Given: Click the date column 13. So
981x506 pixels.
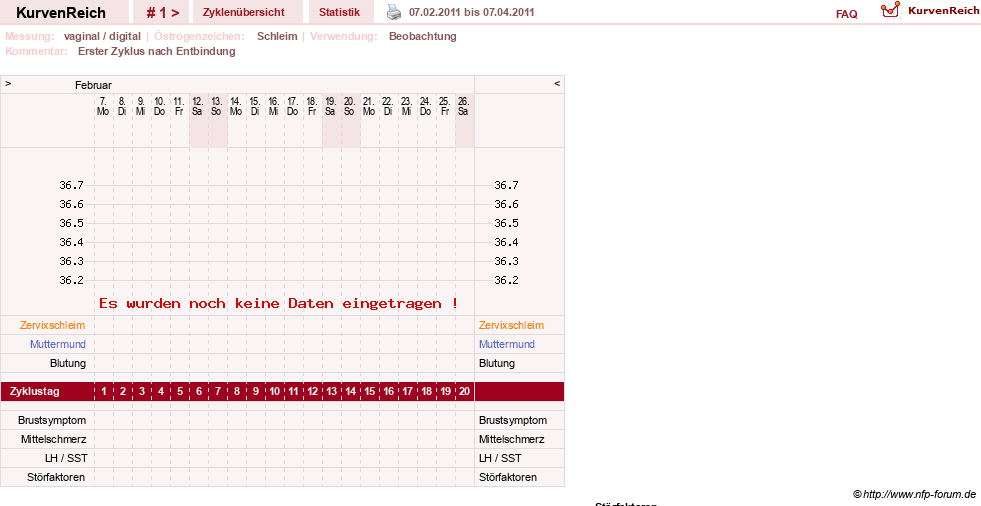Looking at the screenshot, I should pos(216,106).
